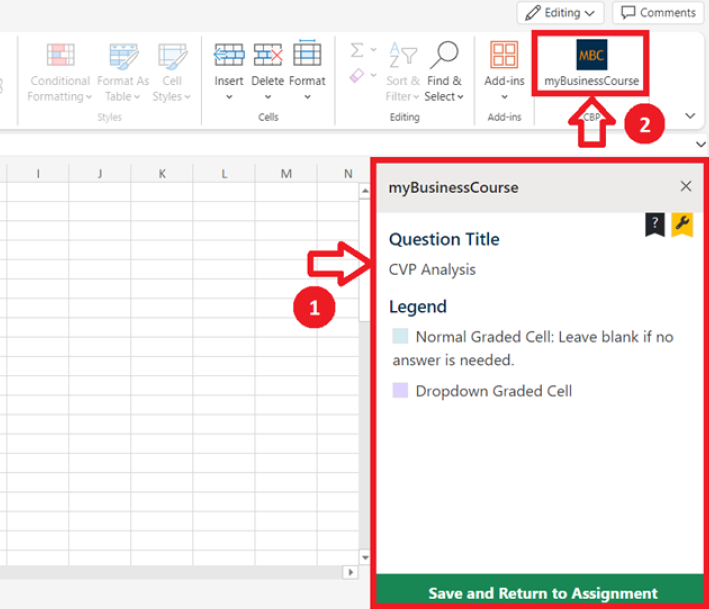Expand the AutoSum dropdown arrow
709x609 pixels.
(373, 50)
